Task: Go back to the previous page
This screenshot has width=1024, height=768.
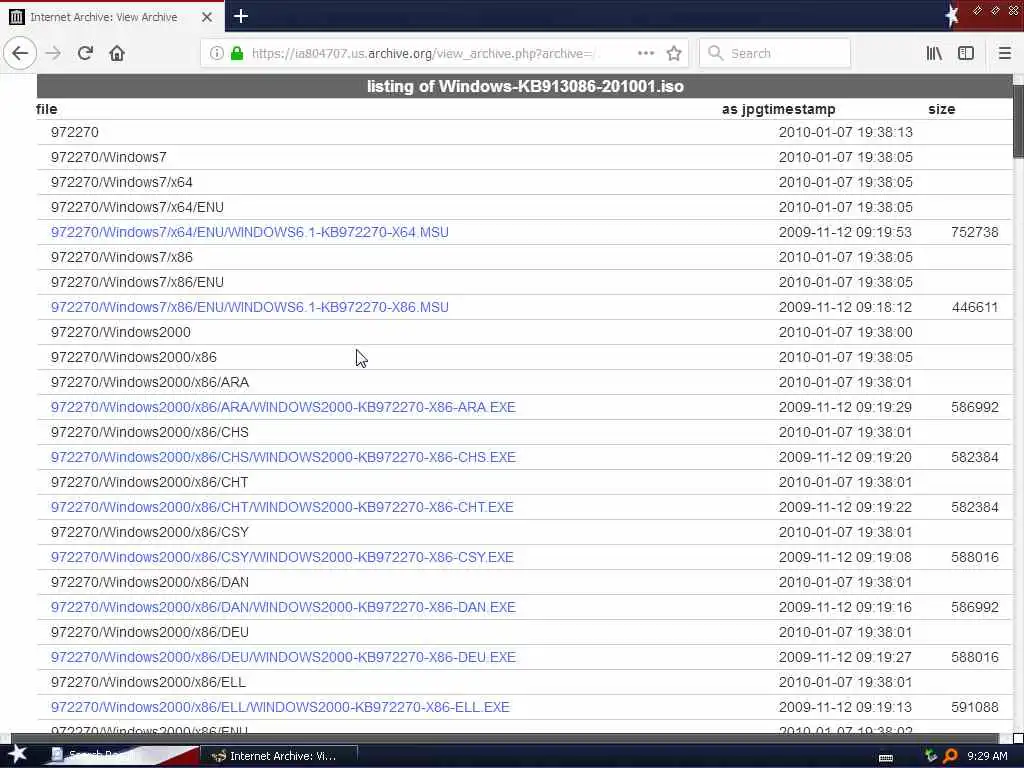Action: tap(20, 53)
